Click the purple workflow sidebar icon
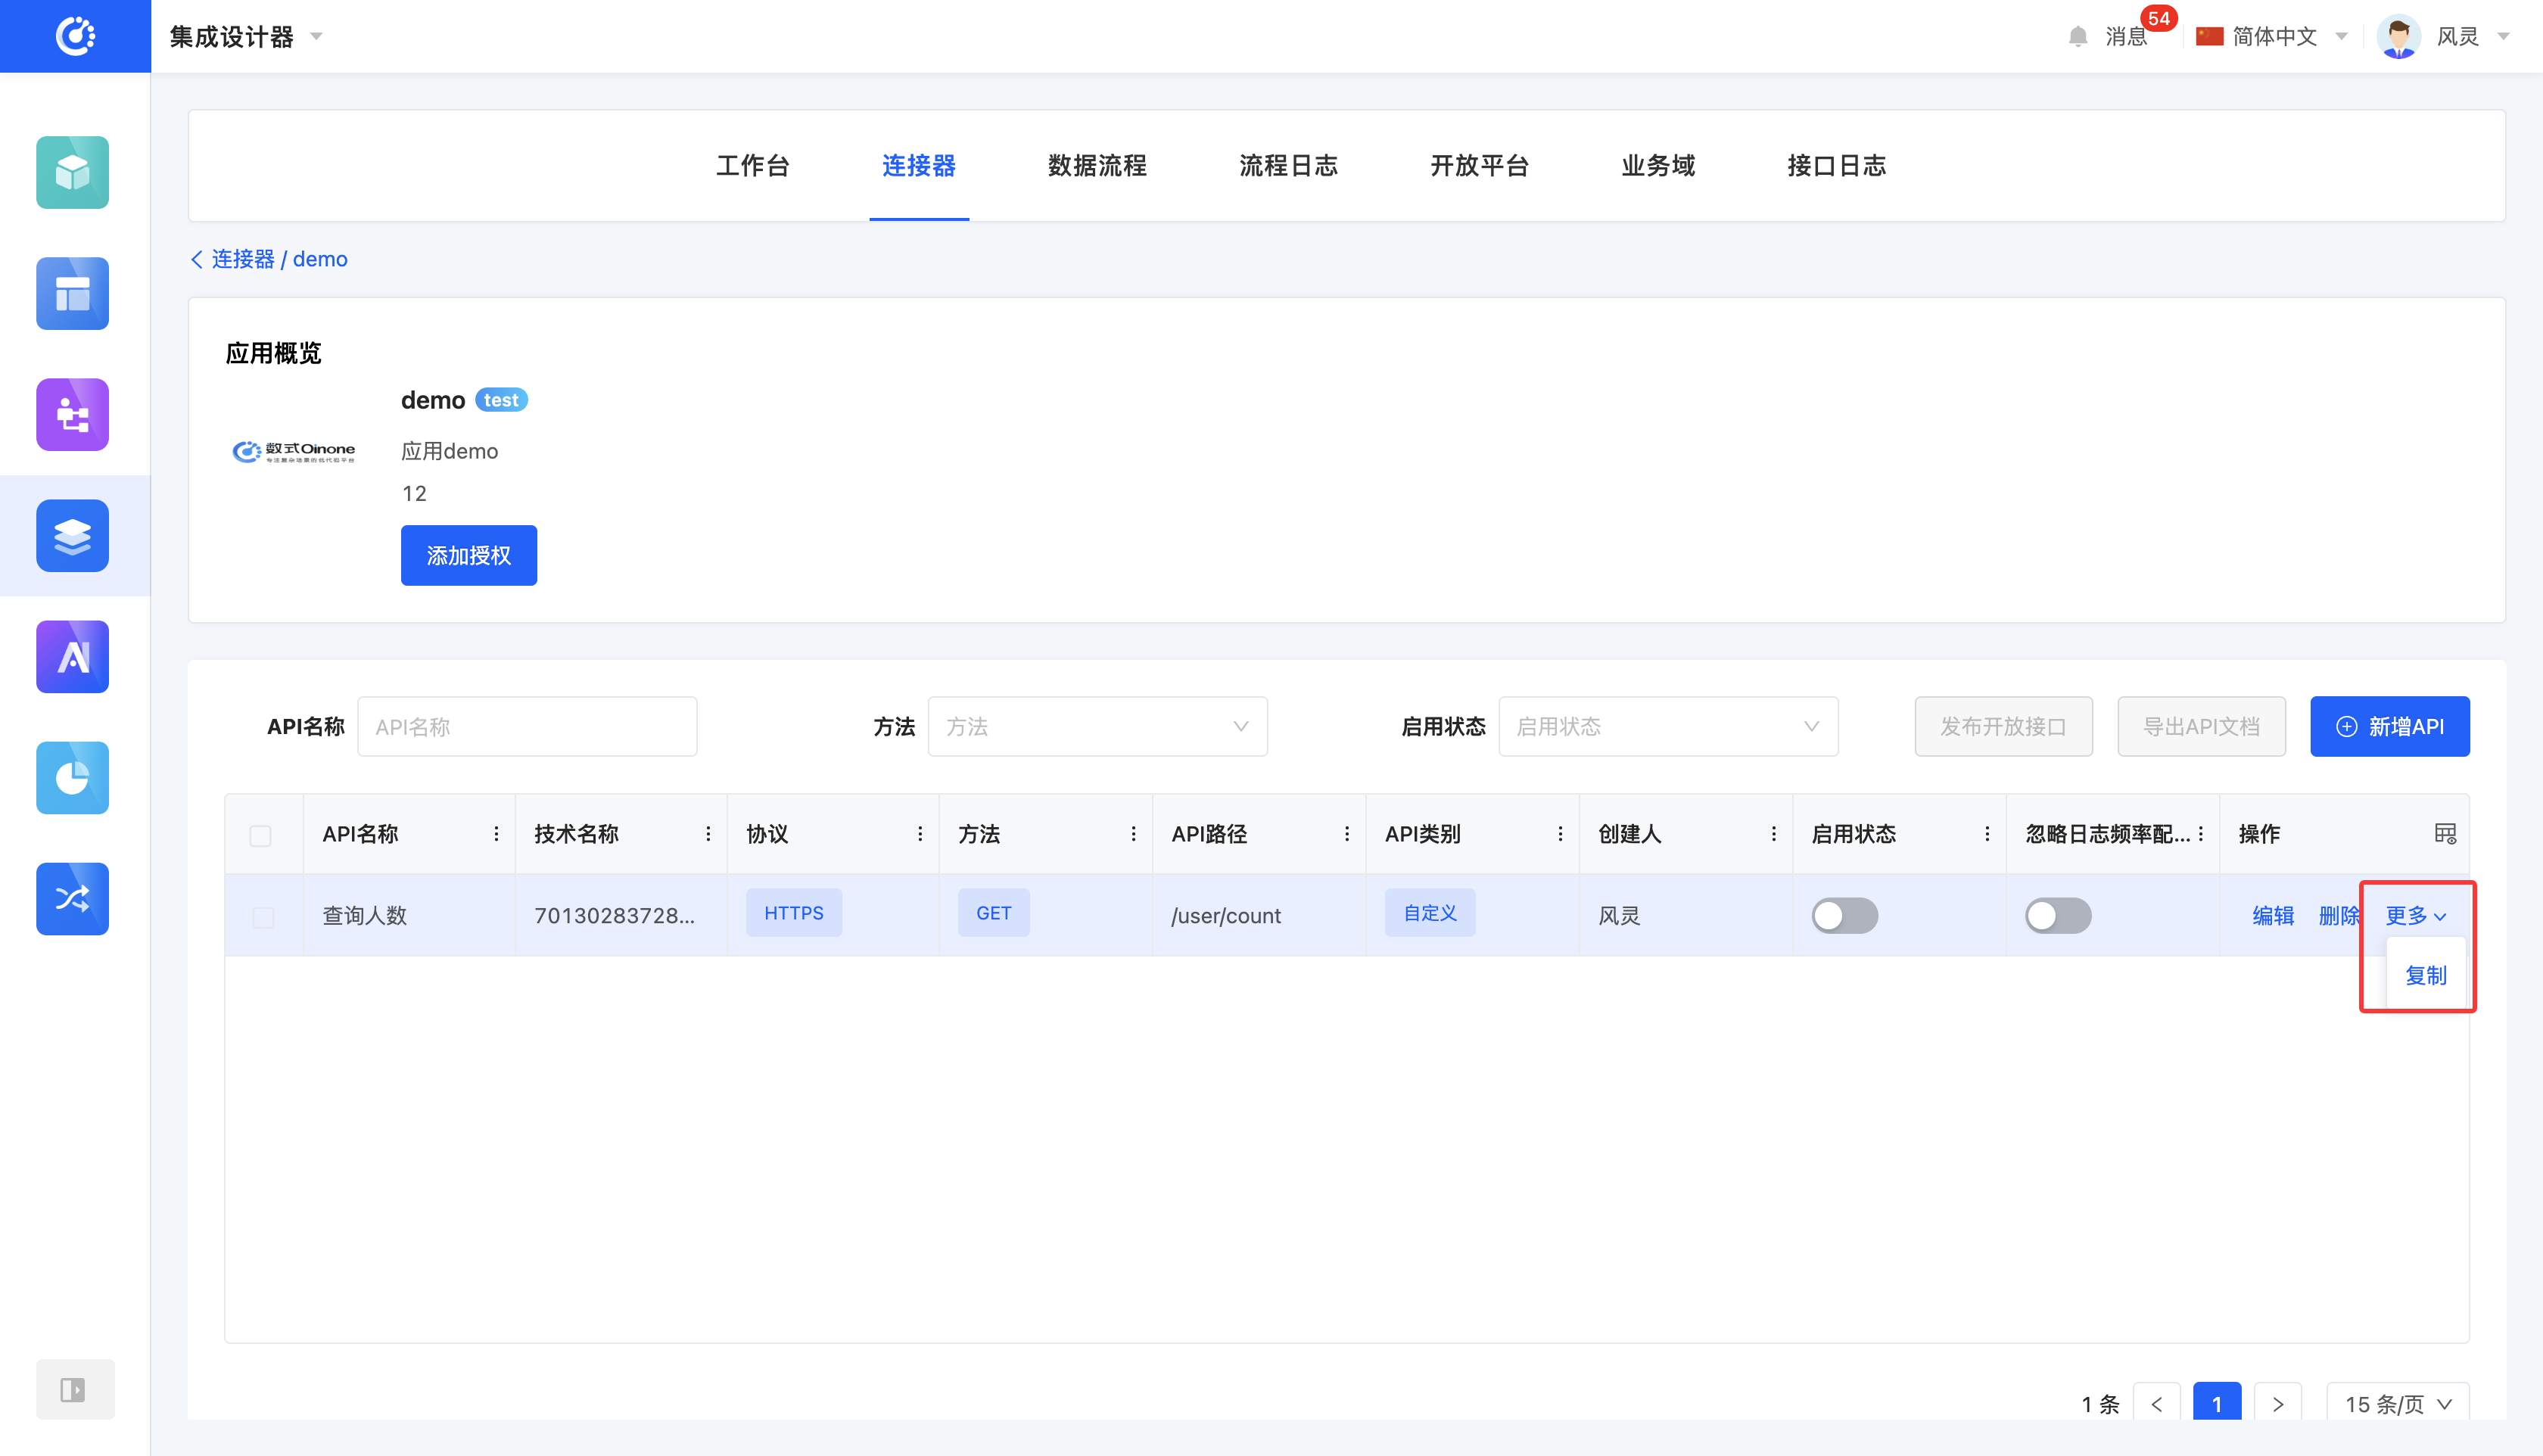 click(72, 414)
